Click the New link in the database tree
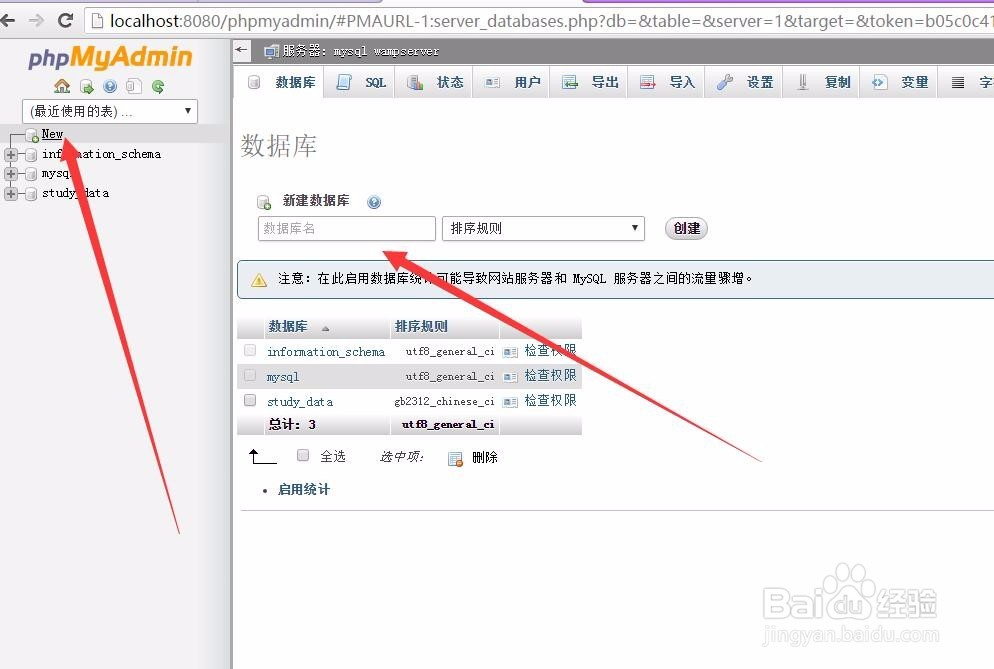The height and width of the screenshot is (669, 994). [x=52, y=134]
